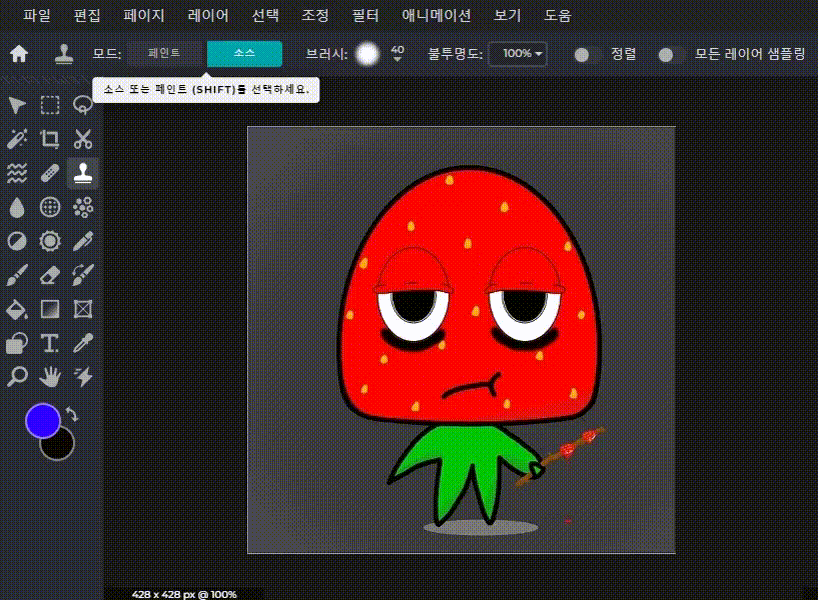Viewport: 818px width, 600px height.
Task: Select the gridded circle tool
Action: (x=50, y=207)
